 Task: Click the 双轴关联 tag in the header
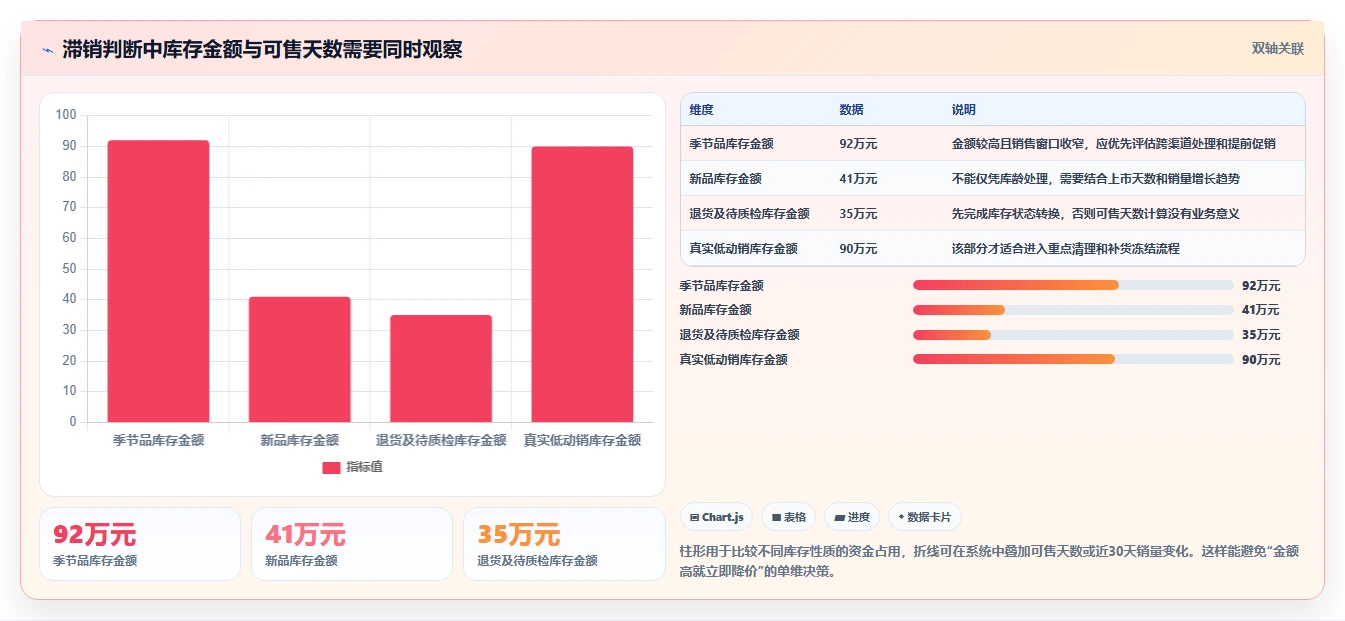click(x=1277, y=48)
